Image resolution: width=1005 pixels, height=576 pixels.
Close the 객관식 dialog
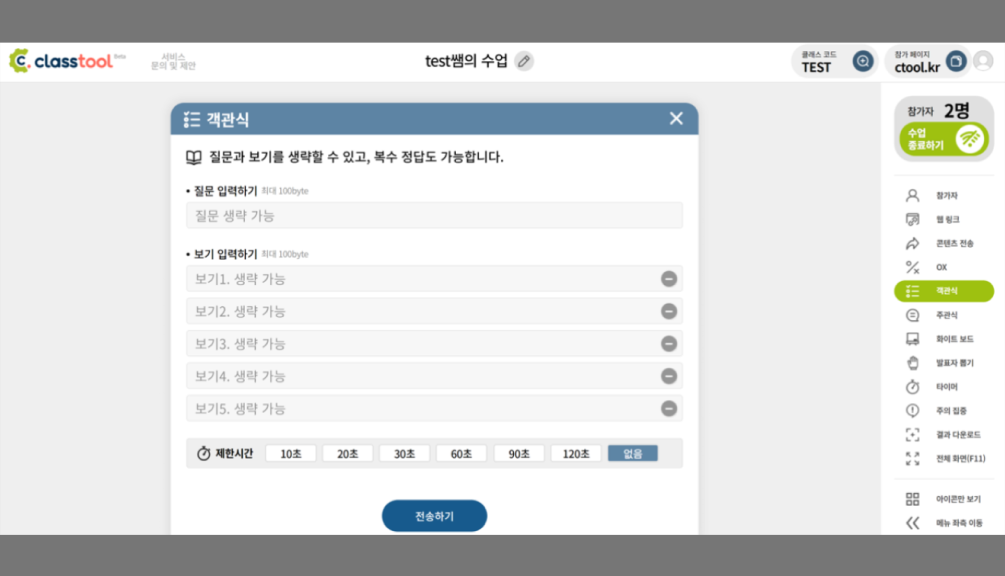(676, 119)
